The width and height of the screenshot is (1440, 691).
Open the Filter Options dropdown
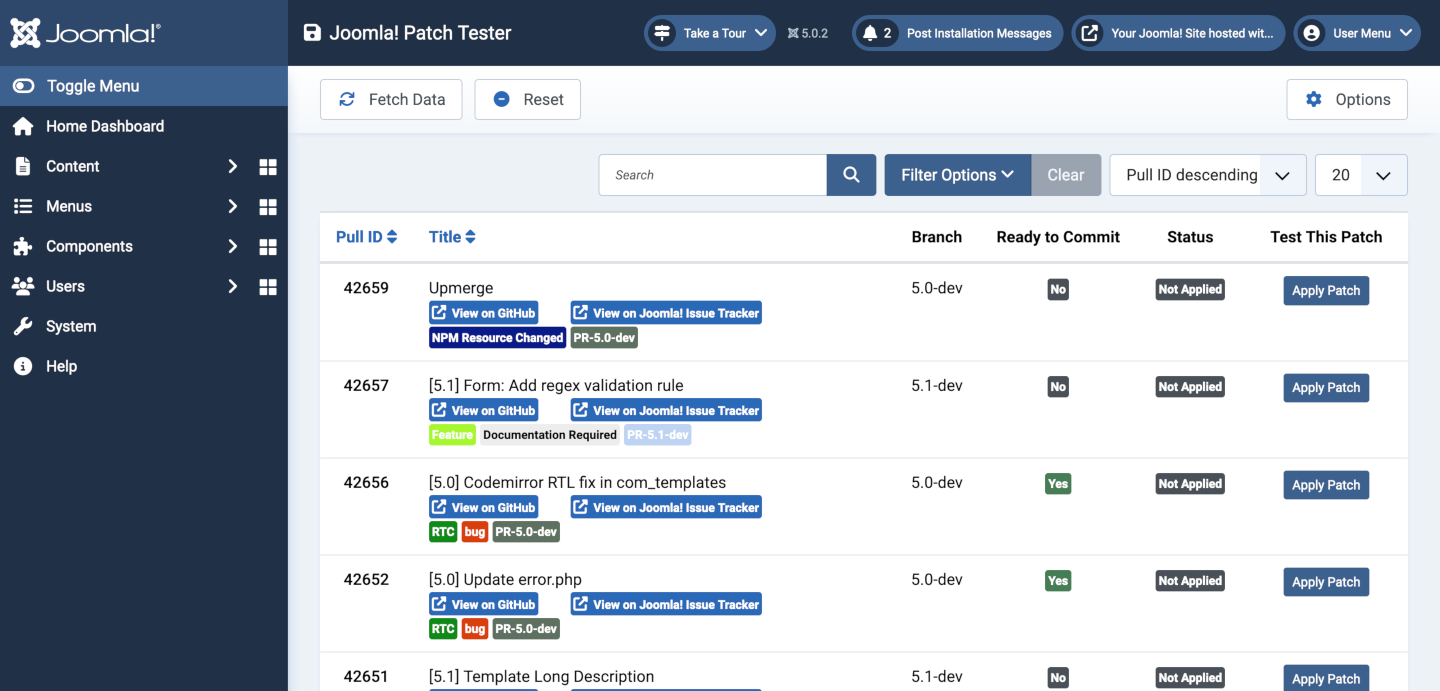click(x=956, y=174)
